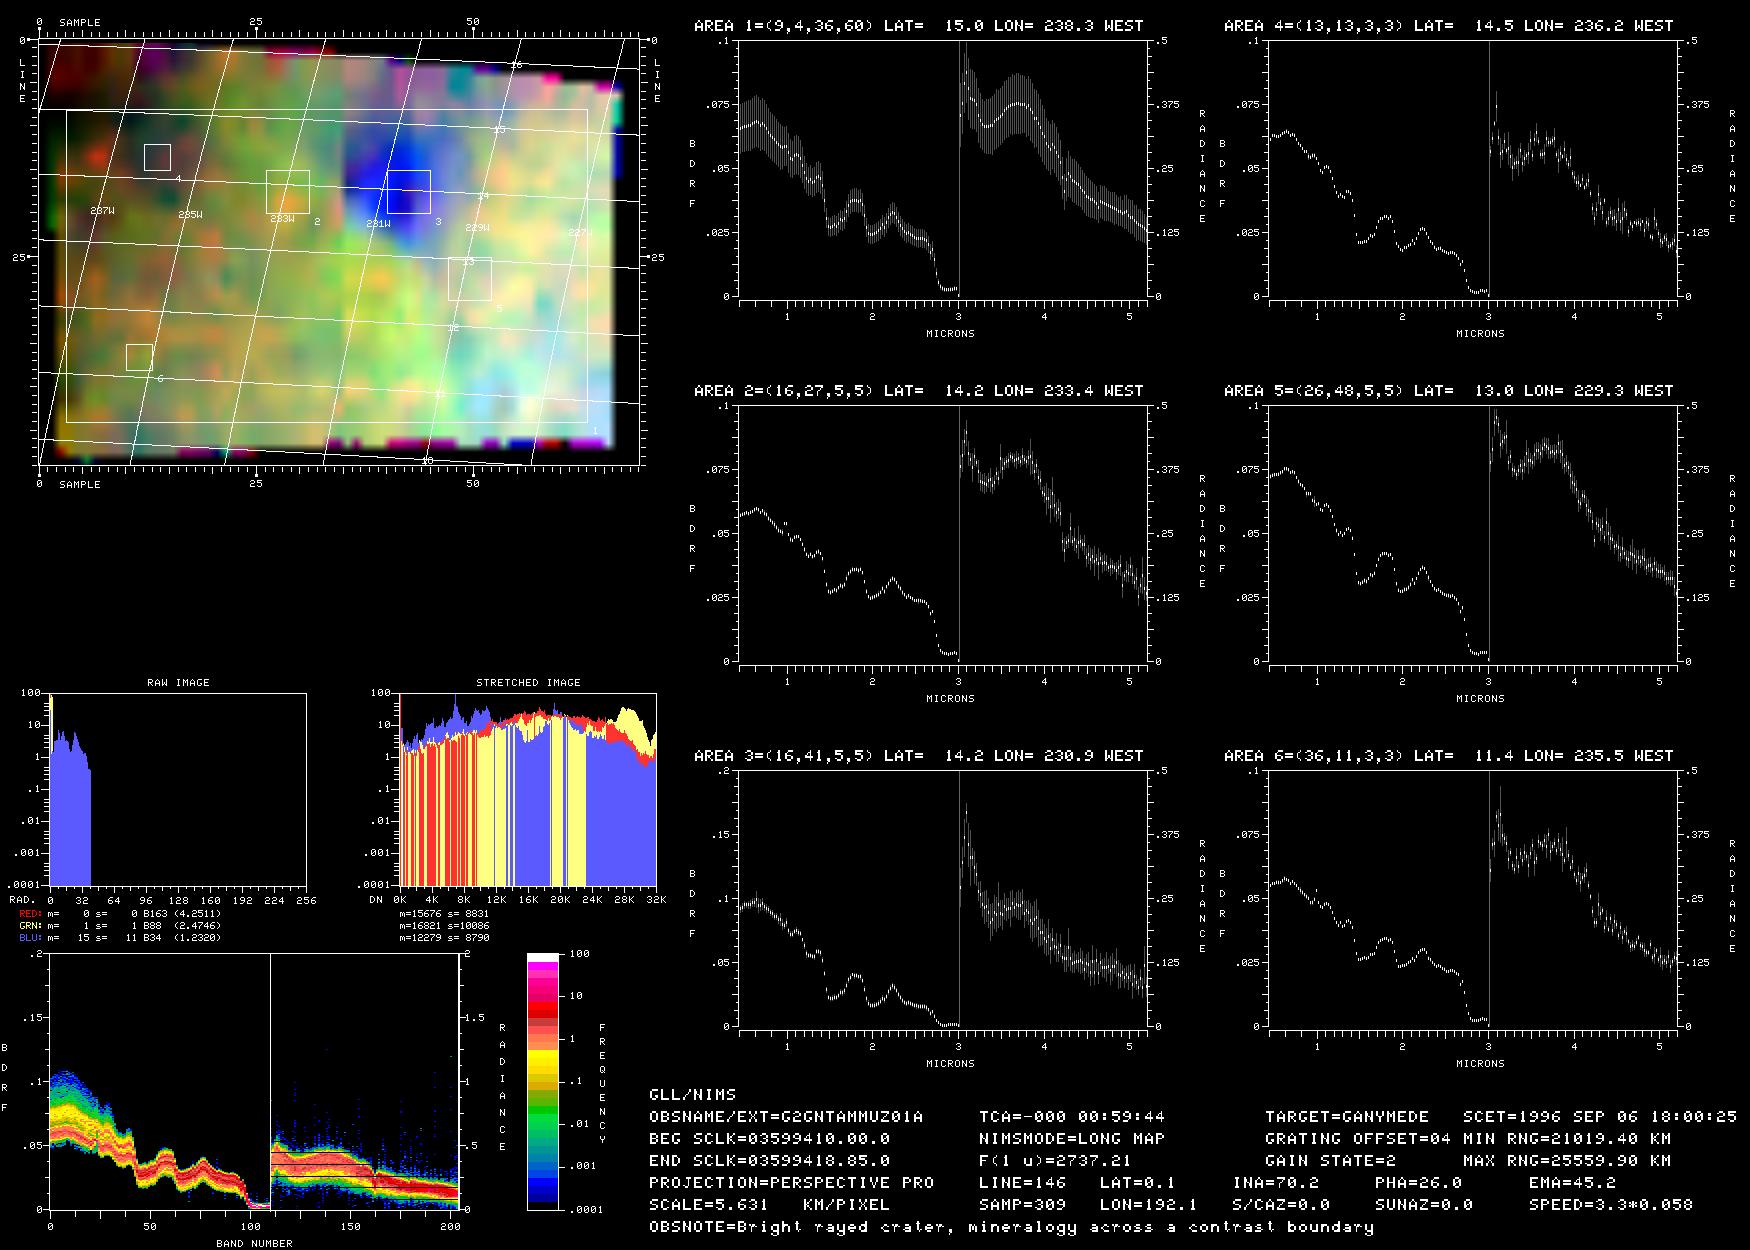The image size is (1750, 1250).
Task: Click the MIN RNG=21019.40 KM field
Action: pos(1567,1138)
